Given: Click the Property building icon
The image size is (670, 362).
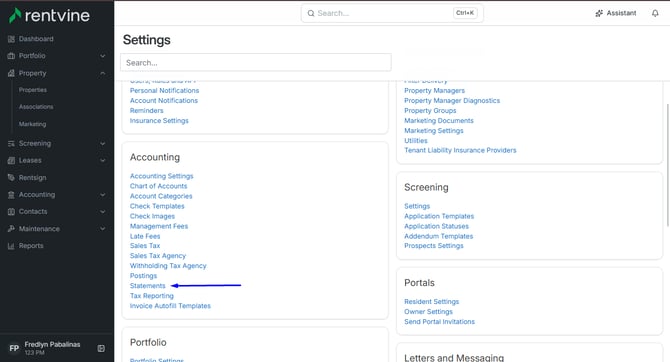Looking at the screenshot, I should pos(12,73).
